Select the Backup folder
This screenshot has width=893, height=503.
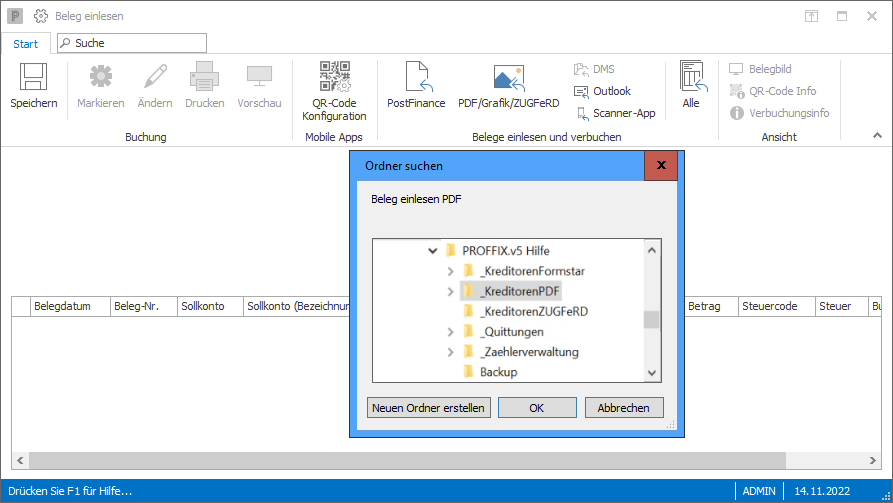click(x=498, y=373)
